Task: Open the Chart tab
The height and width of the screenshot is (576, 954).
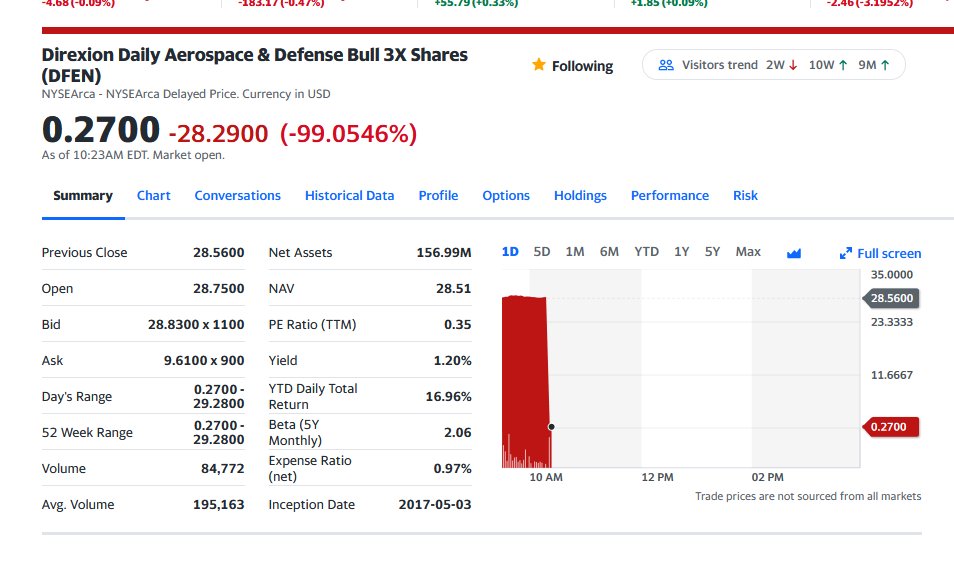Action: pyautogui.click(x=153, y=195)
